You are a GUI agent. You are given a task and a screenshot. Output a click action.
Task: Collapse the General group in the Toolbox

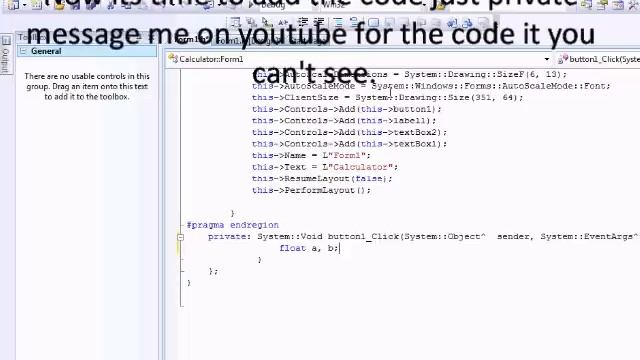coord(23,51)
